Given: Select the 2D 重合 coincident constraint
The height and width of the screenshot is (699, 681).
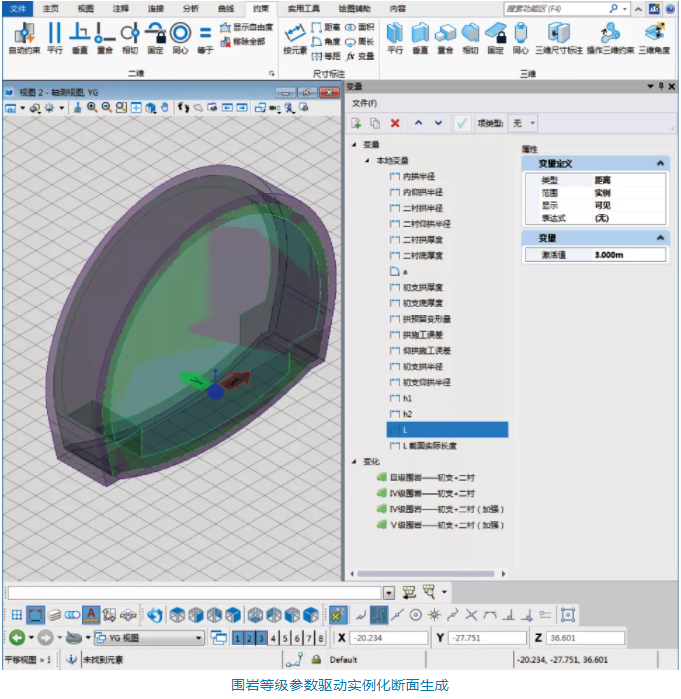Looking at the screenshot, I should coord(105,38).
